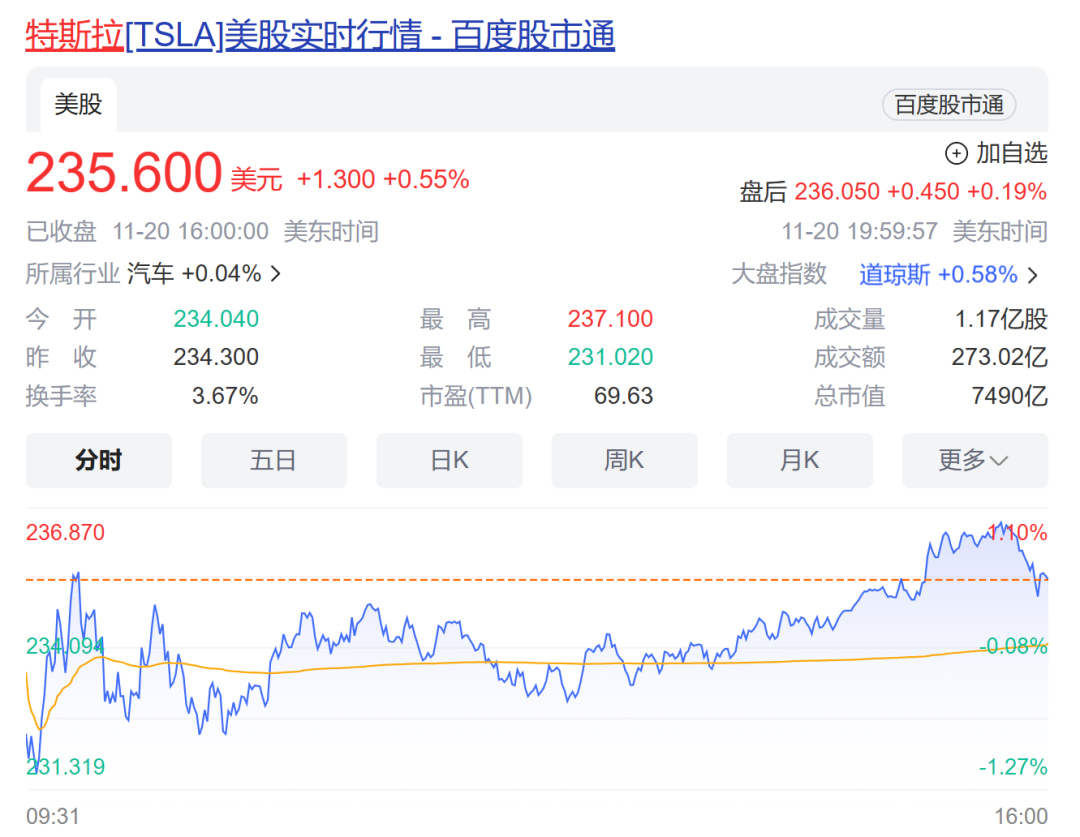Click the change value +1.300
1080x837 pixels.
coord(335,180)
